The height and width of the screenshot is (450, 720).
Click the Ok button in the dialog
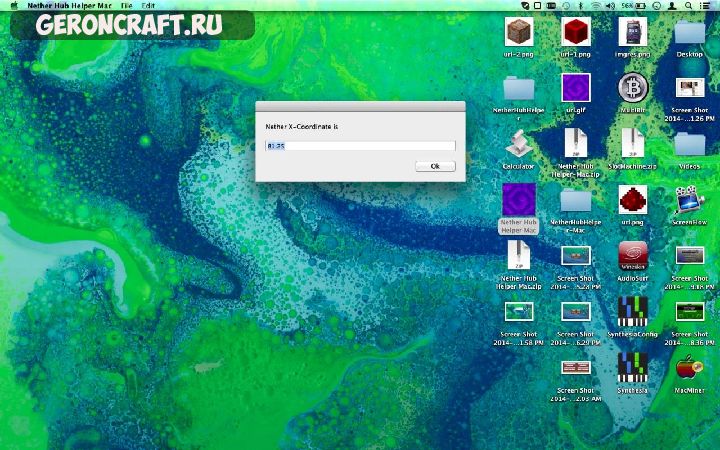coord(435,166)
